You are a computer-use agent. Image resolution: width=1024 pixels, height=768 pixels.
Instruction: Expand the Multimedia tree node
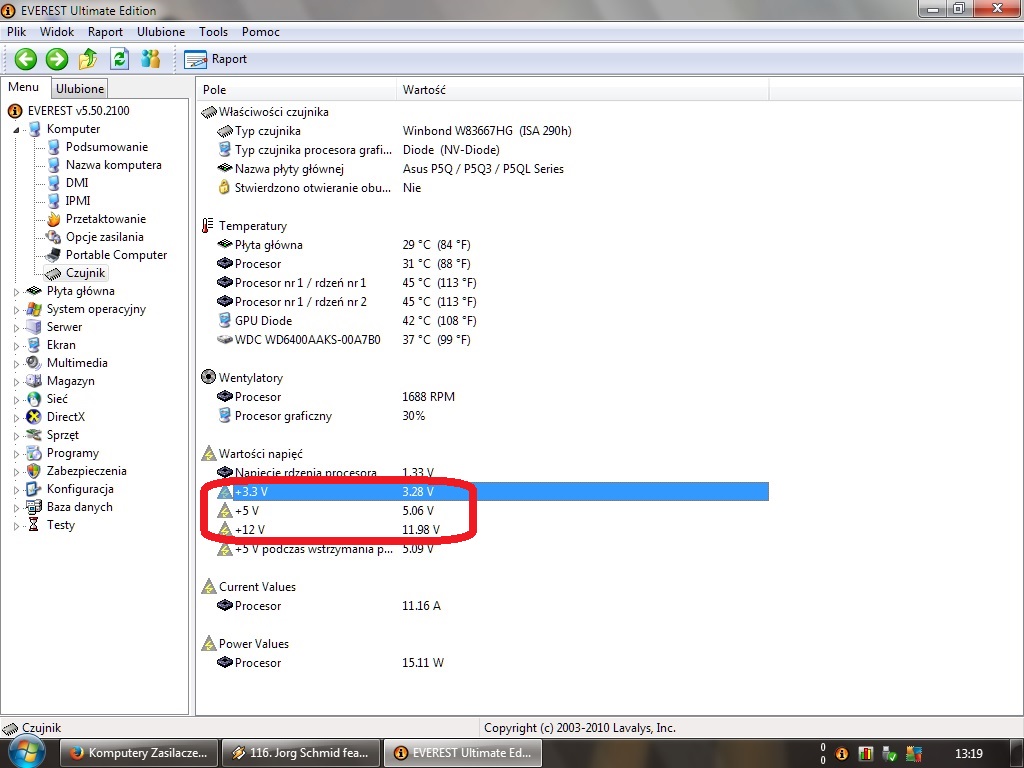coord(16,364)
